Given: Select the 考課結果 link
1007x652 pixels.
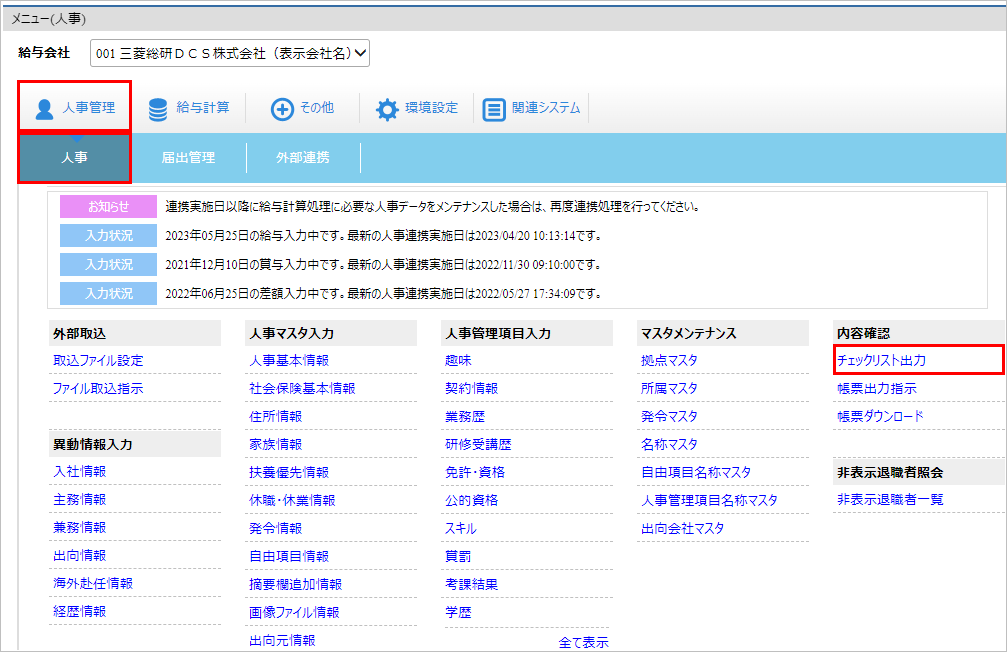Looking at the screenshot, I should 472,584.
